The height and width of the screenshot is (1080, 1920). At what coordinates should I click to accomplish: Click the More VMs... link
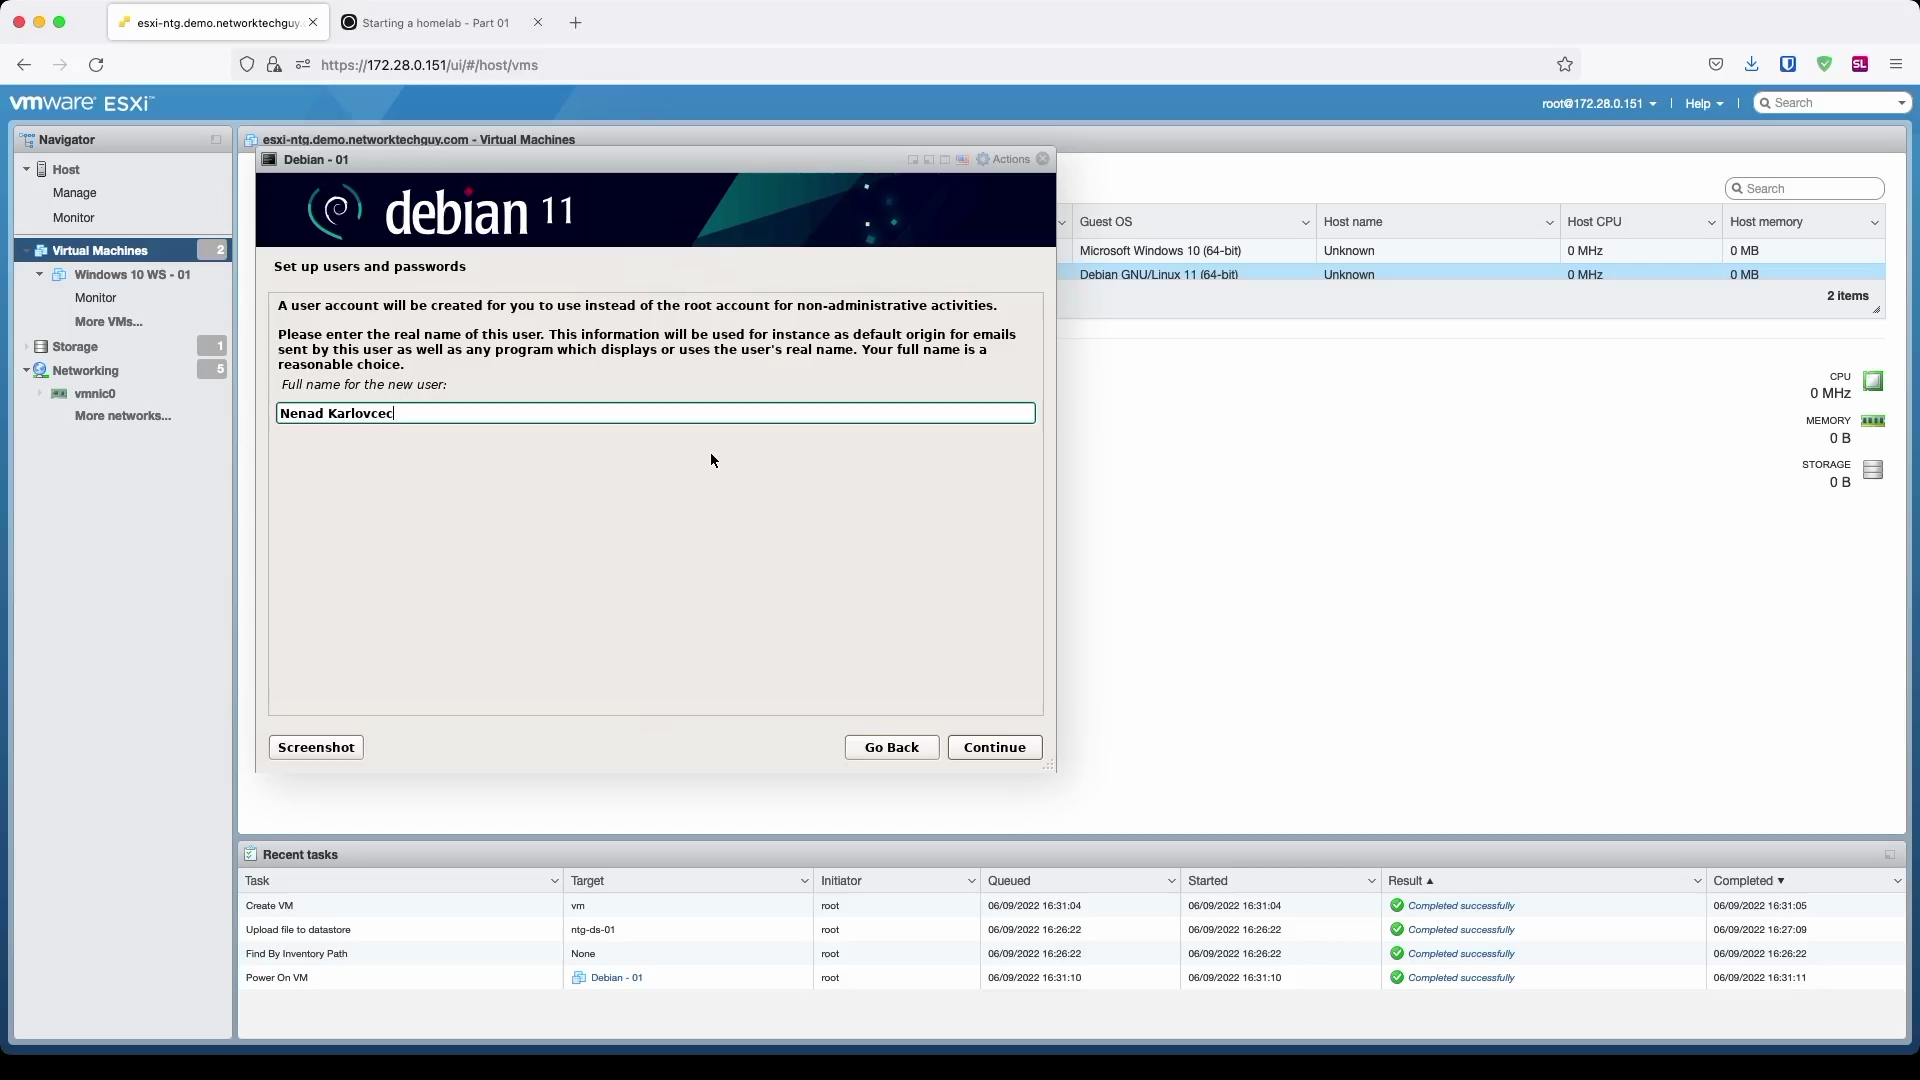coord(109,322)
